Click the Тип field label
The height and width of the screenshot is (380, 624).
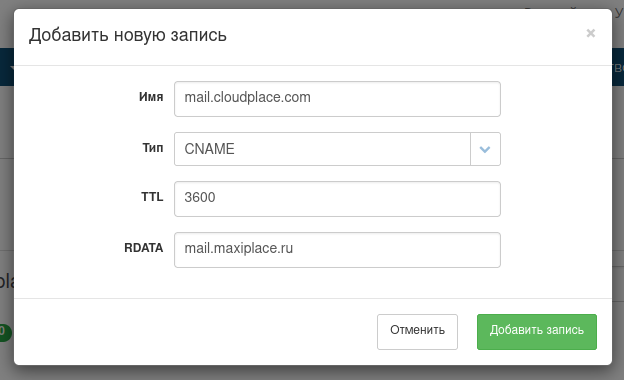[153, 148]
